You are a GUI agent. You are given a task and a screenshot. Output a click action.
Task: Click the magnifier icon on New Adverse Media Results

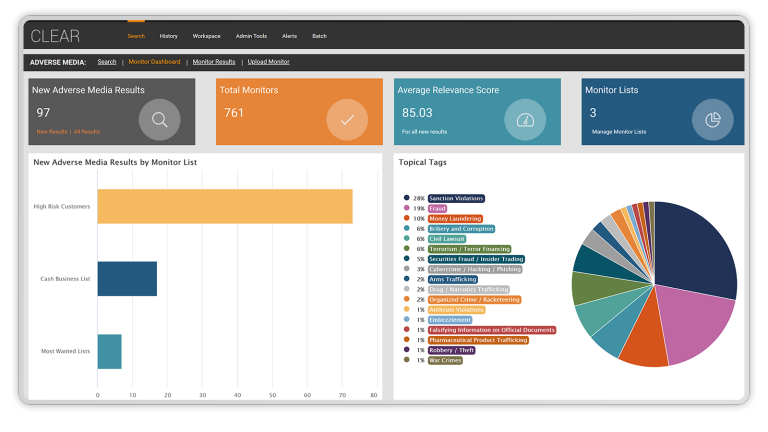pyautogui.click(x=159, y=120)
